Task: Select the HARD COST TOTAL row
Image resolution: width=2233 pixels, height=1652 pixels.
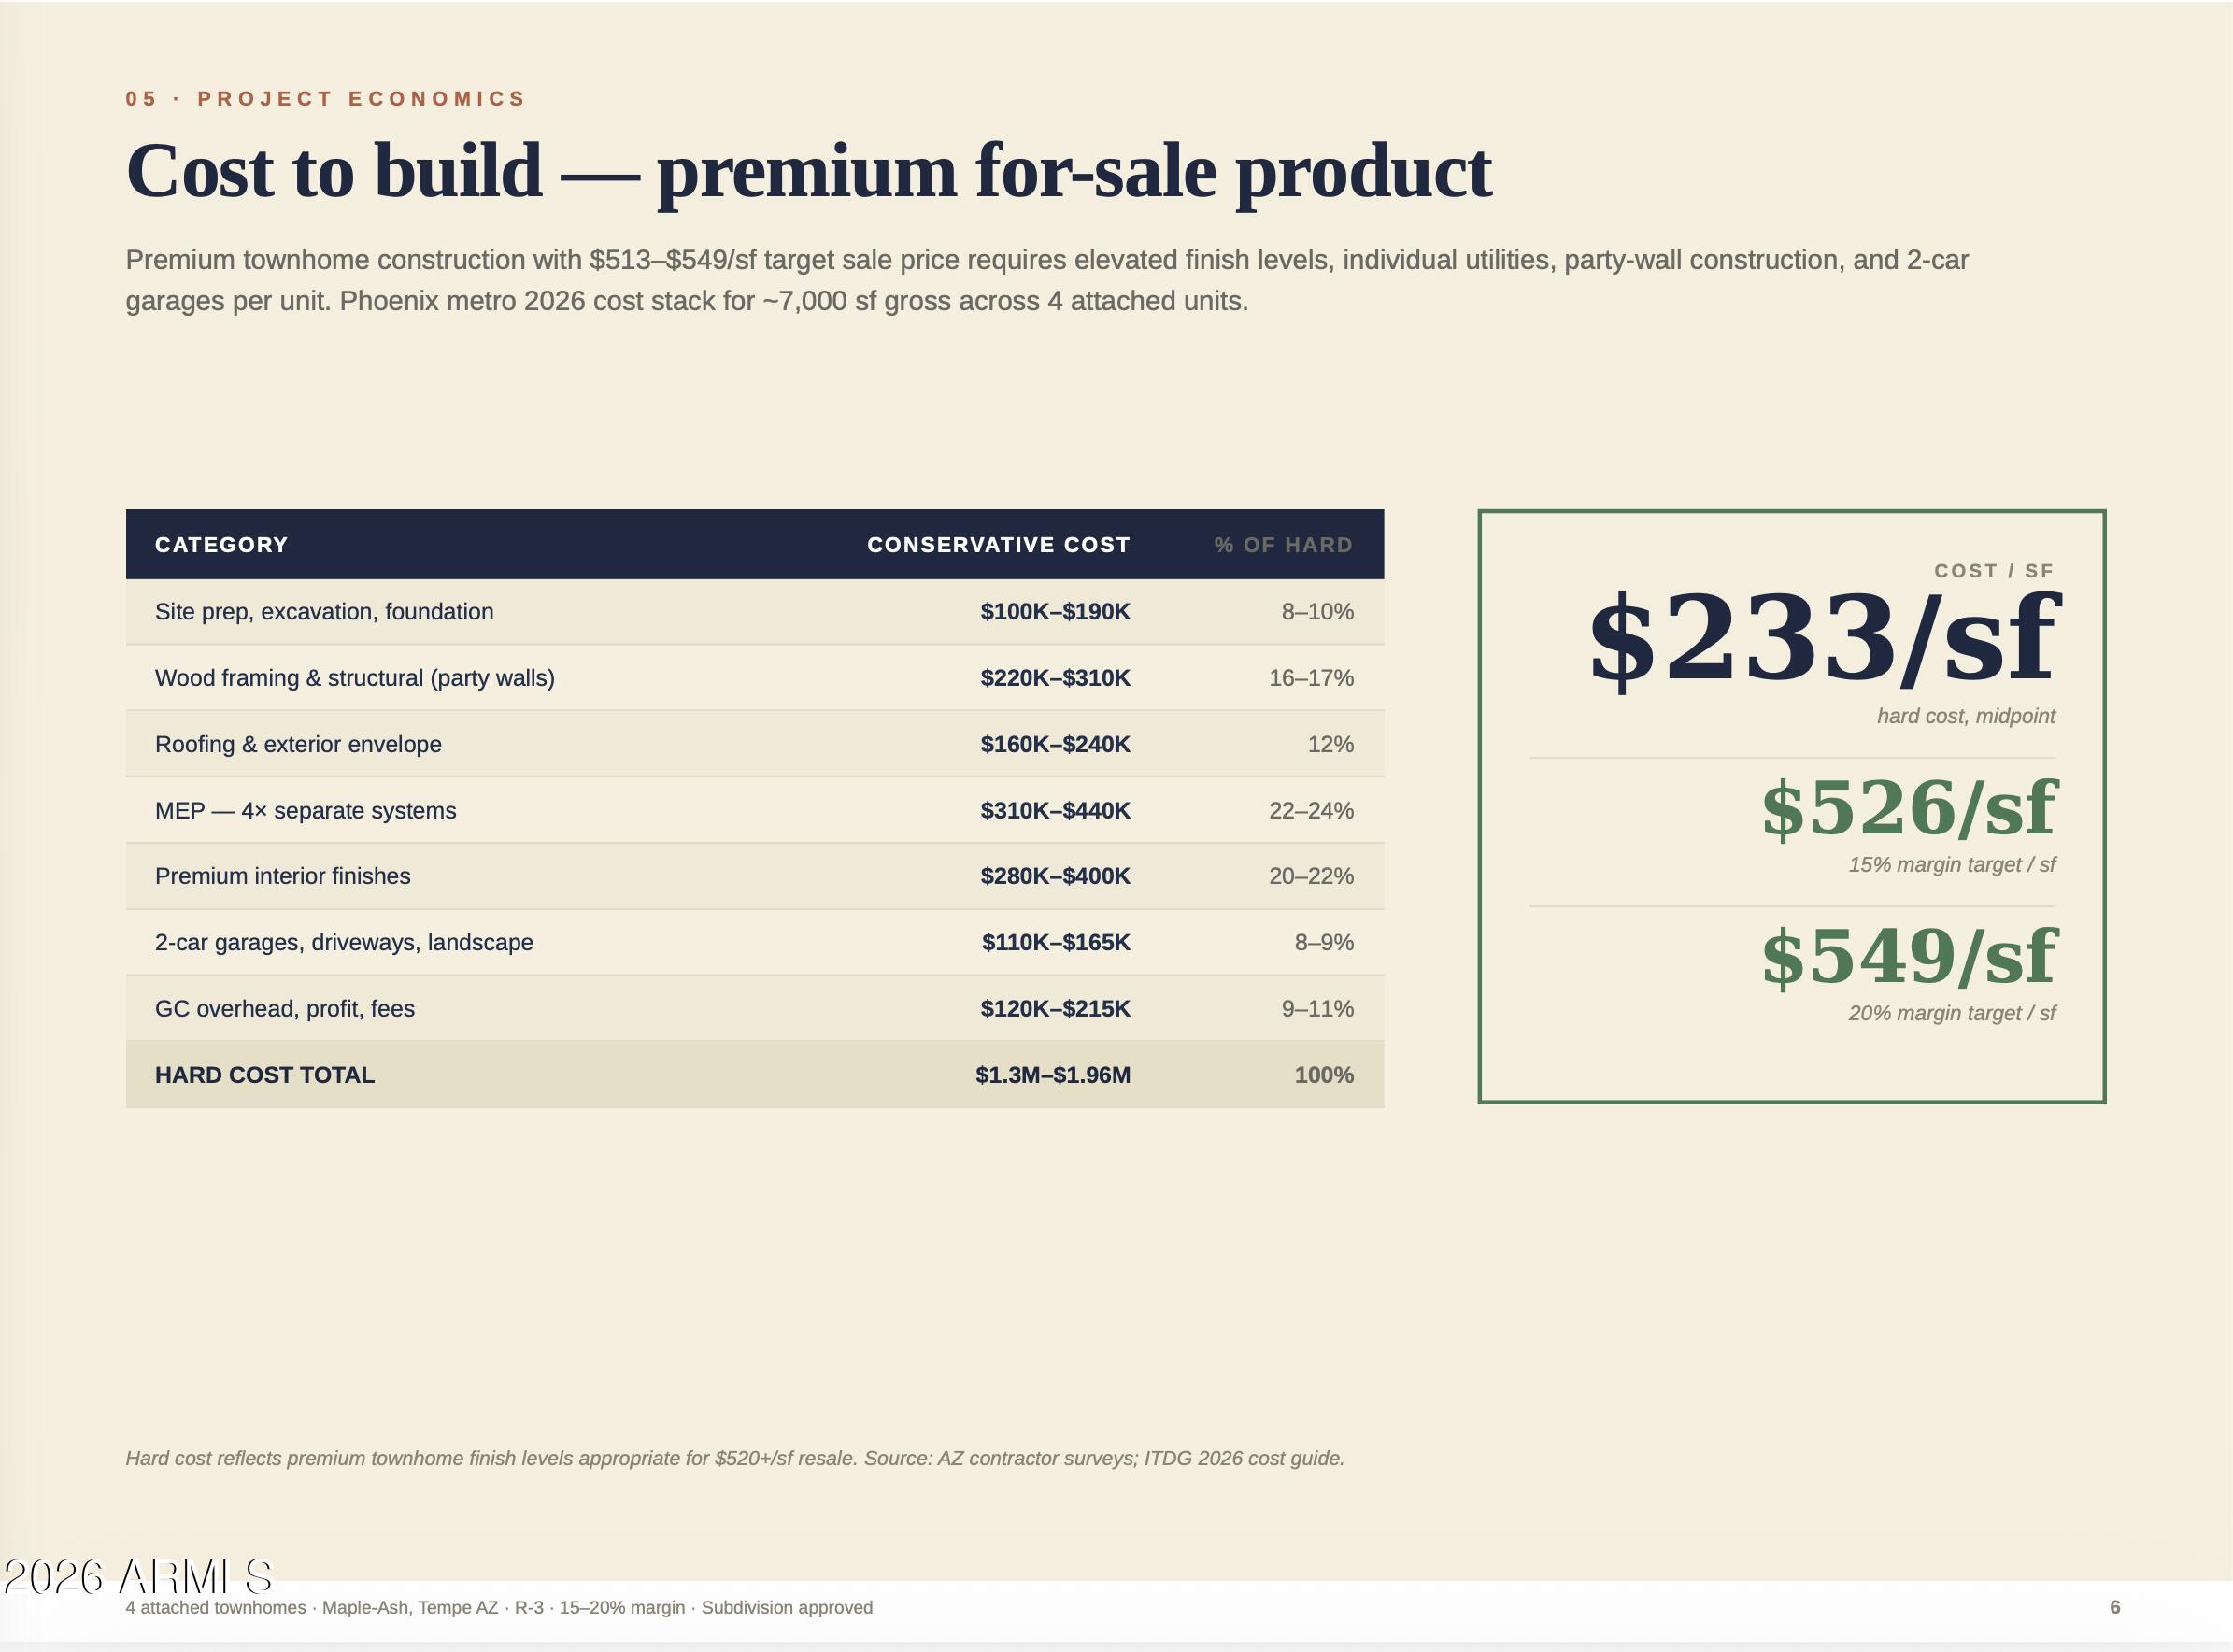Action: click(x=755, y=1075)
